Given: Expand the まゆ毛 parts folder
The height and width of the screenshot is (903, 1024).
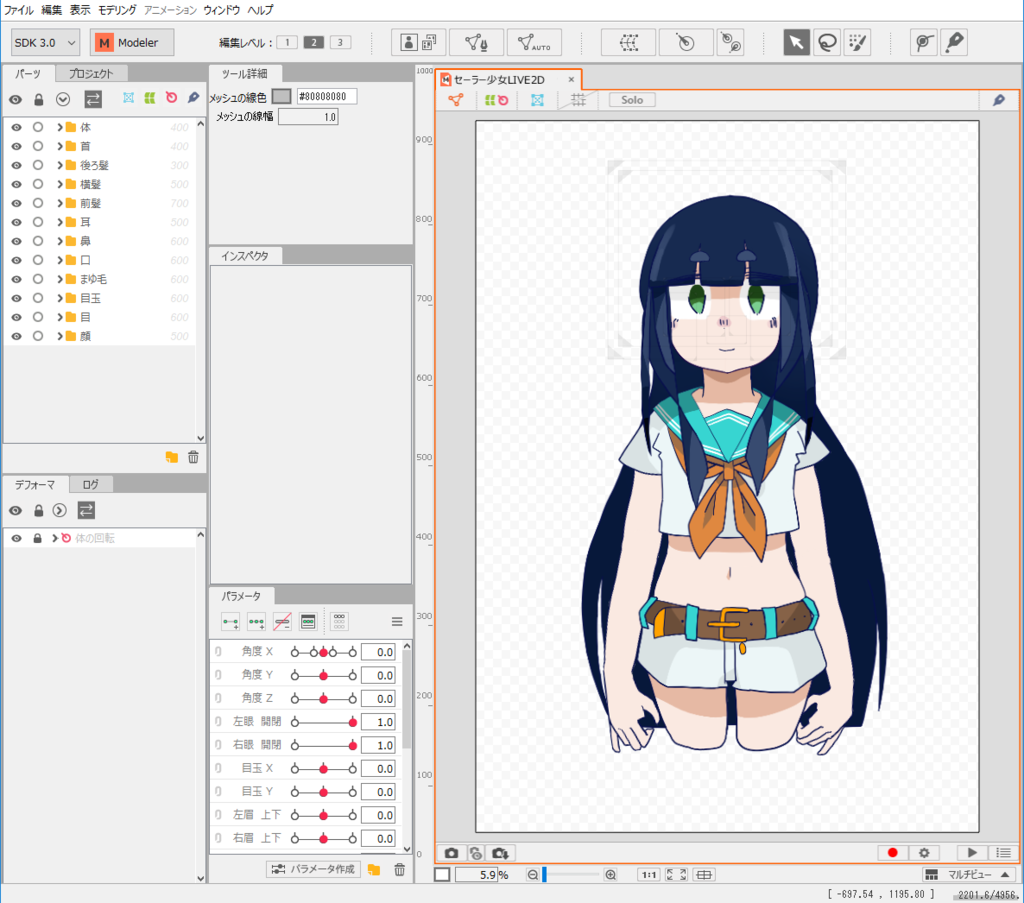Looking at the screenshot, I should pyautogui.click(x=59, y=279).
